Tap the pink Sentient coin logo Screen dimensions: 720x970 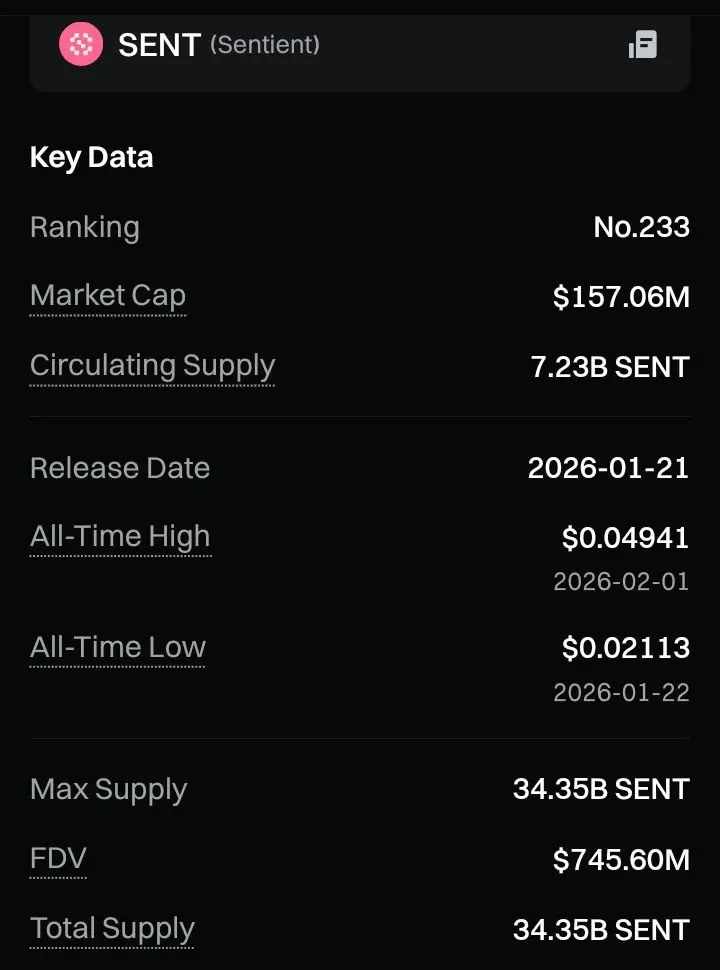(x=81, y=44)
